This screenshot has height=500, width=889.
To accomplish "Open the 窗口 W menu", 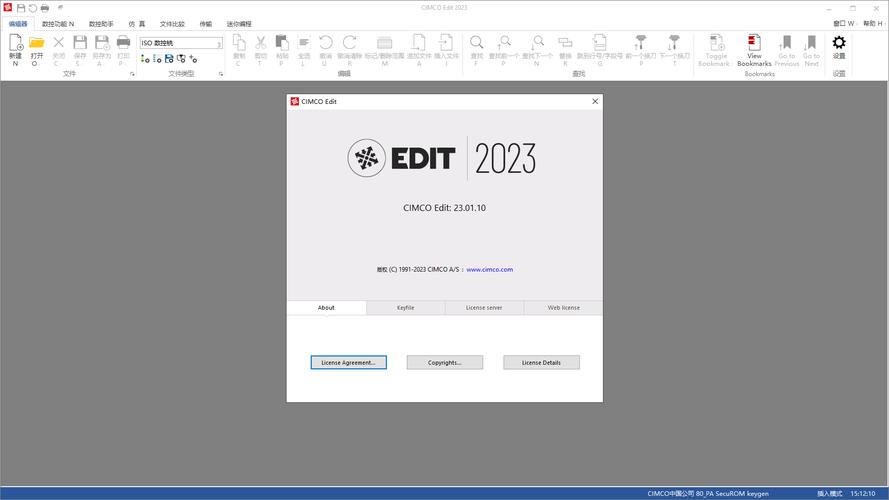I will pos(844,24).
